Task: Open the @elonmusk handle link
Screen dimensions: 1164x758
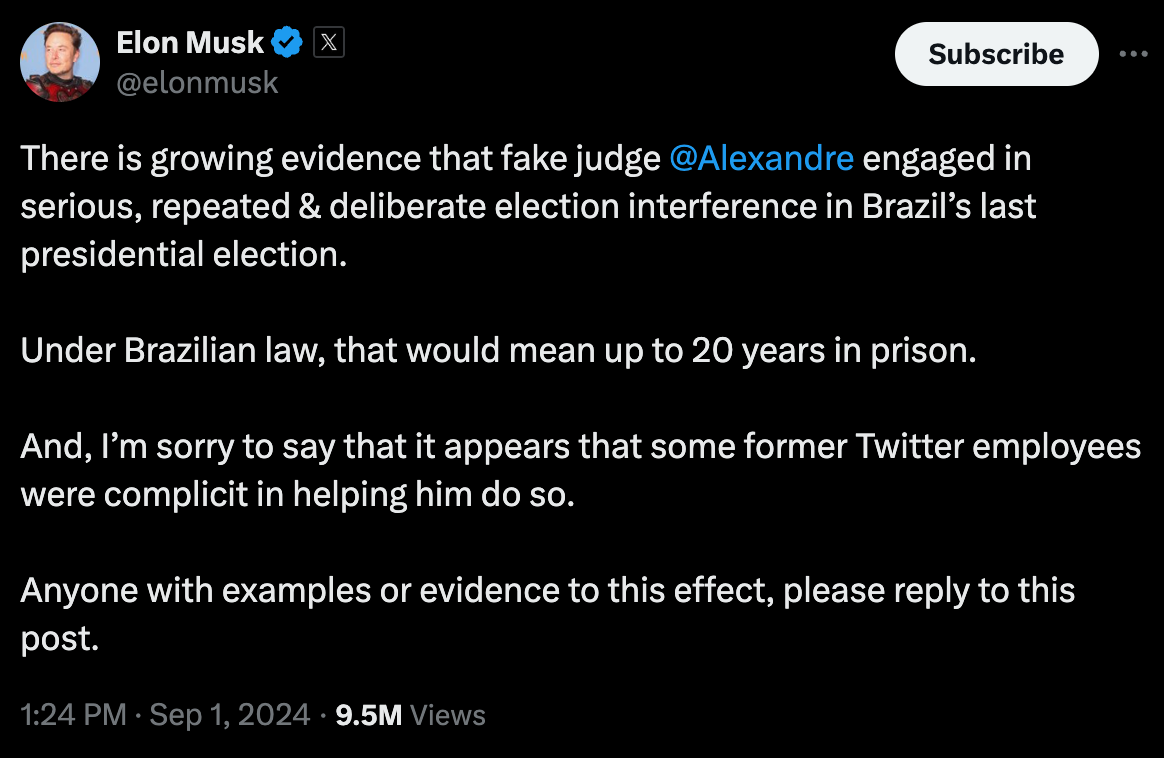Action: pos(197,82)
